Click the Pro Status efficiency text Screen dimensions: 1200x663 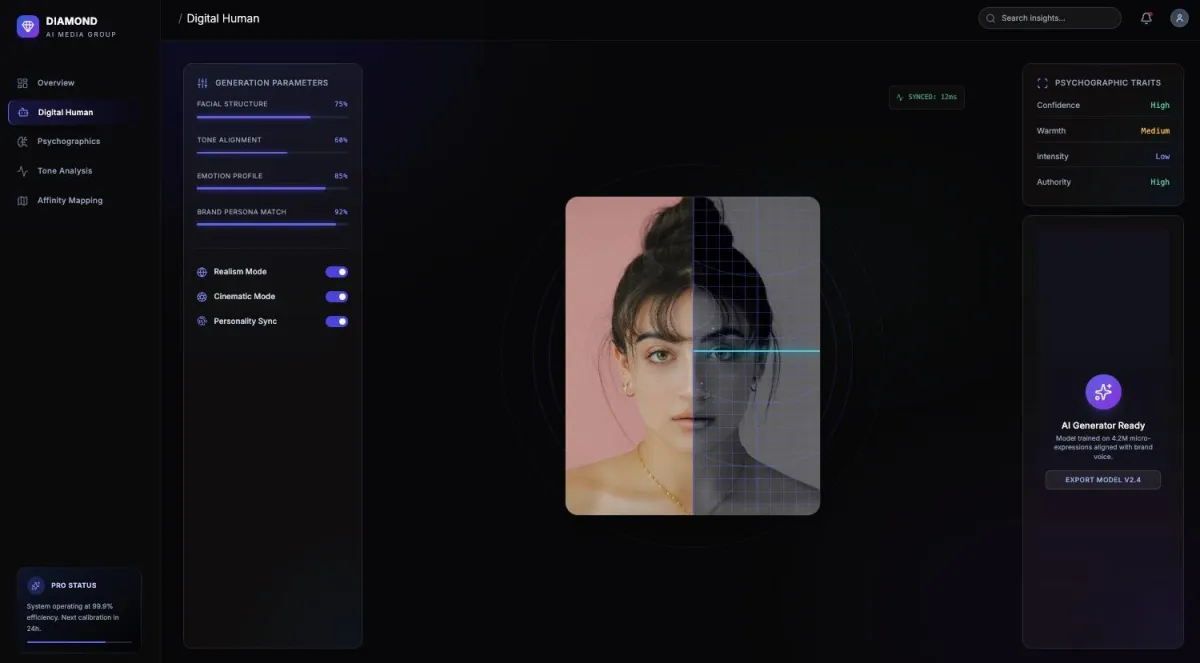[x=72, y=617]
